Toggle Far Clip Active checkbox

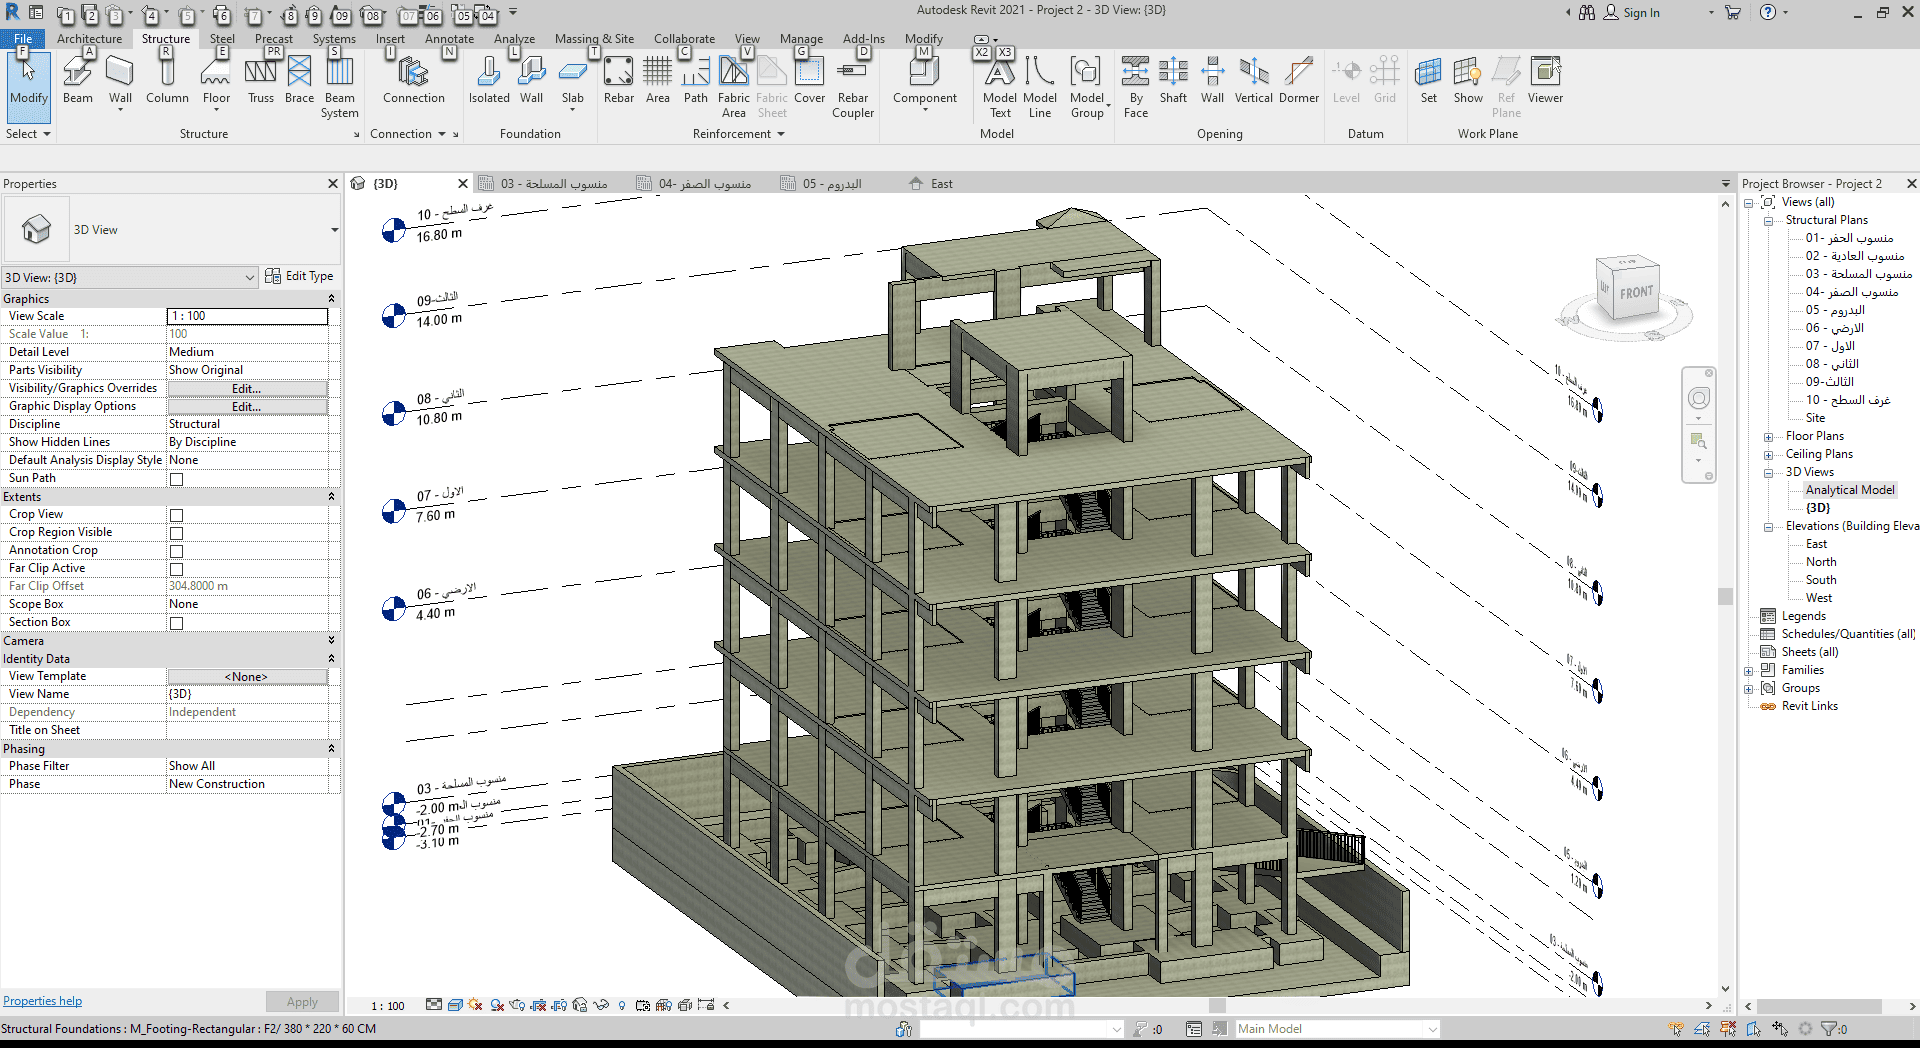coord(177,569)
